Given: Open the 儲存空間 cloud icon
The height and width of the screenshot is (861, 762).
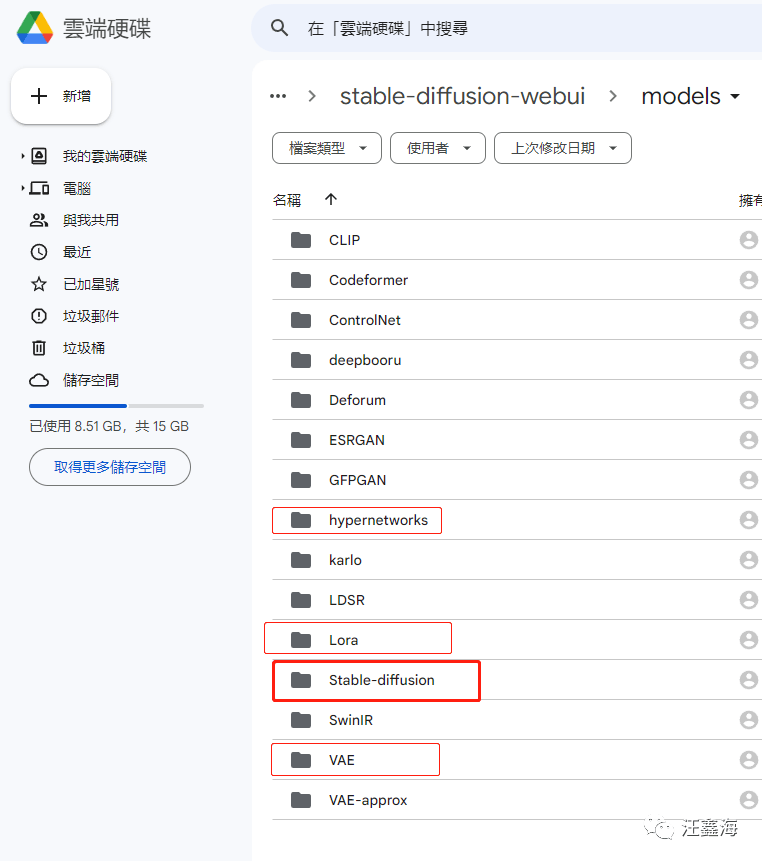Looking at the screenshot, I should tap(38, 380).
